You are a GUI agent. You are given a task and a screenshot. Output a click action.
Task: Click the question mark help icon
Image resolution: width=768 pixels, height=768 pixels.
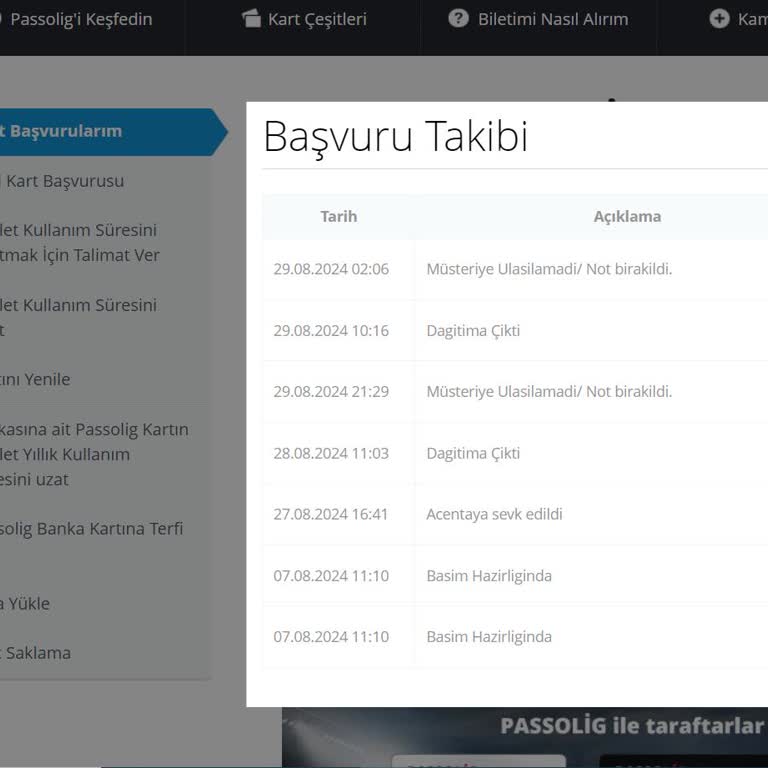458,18
